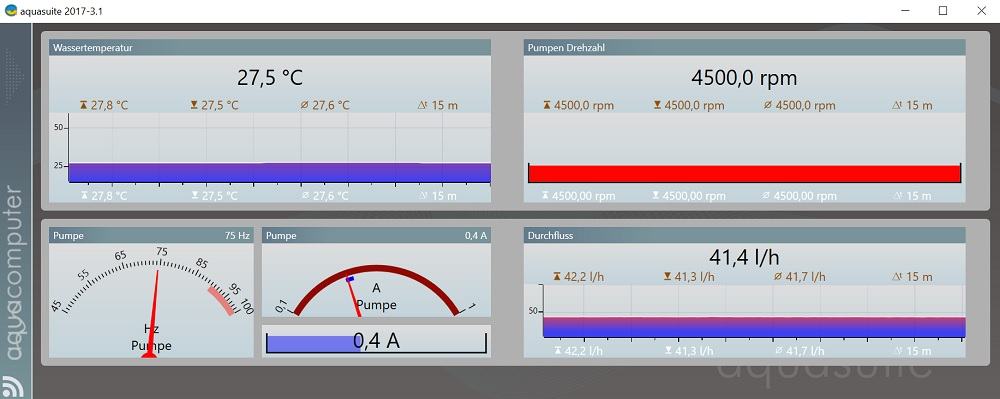The height and width of the screenshot is (399, 1000).
Task: Click the 75 Hz value in the Pumpe header
Action: coord(237,236)
